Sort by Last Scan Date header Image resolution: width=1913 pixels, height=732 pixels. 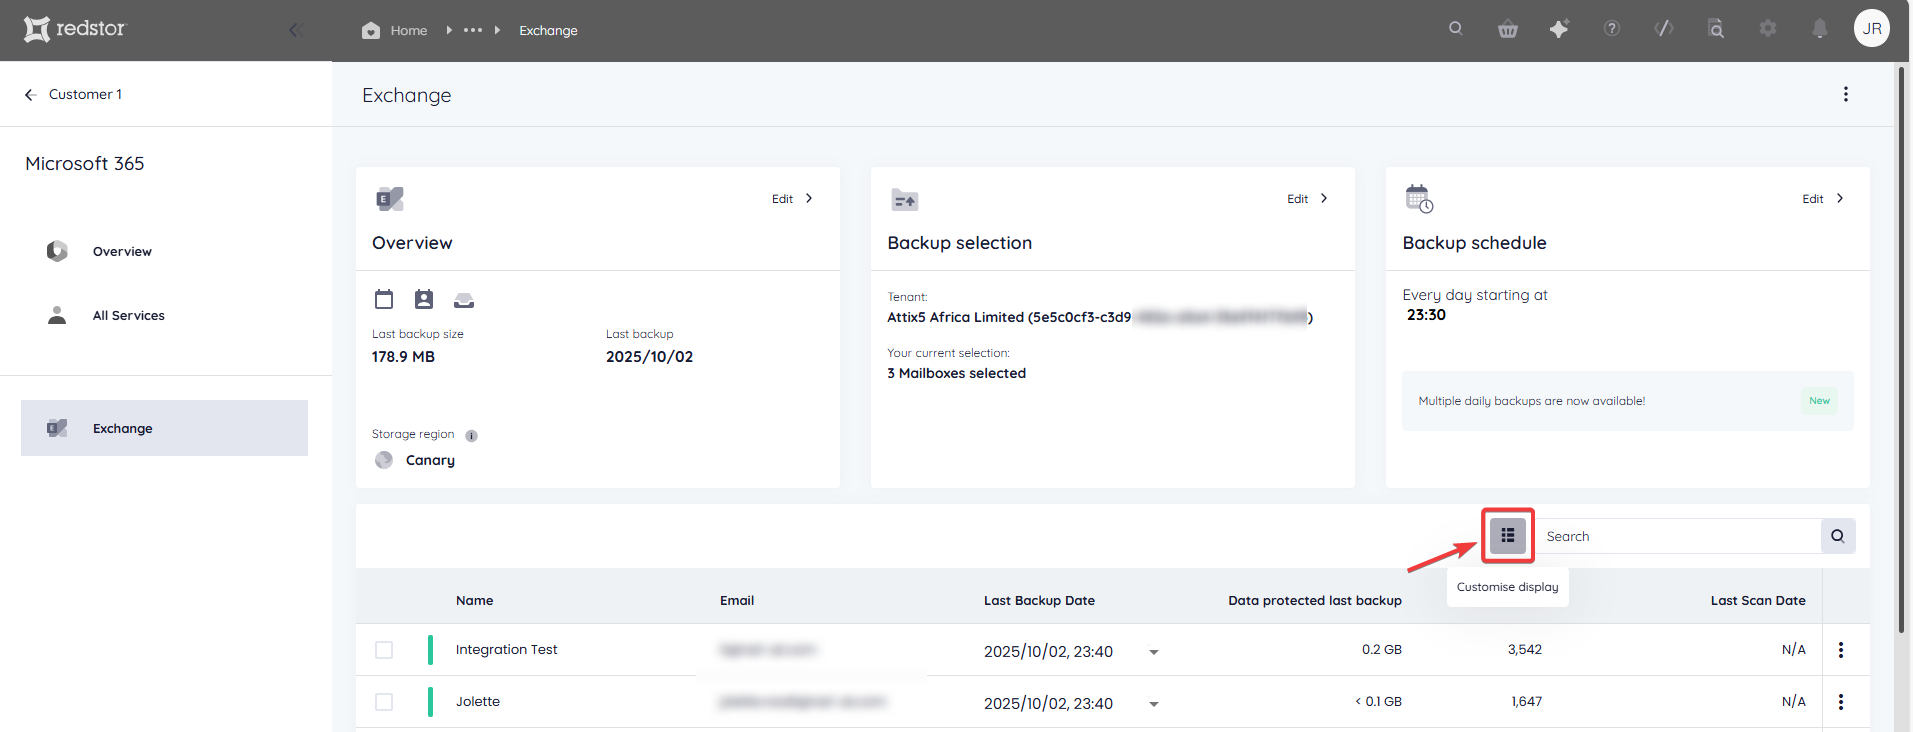point(1758,601)
